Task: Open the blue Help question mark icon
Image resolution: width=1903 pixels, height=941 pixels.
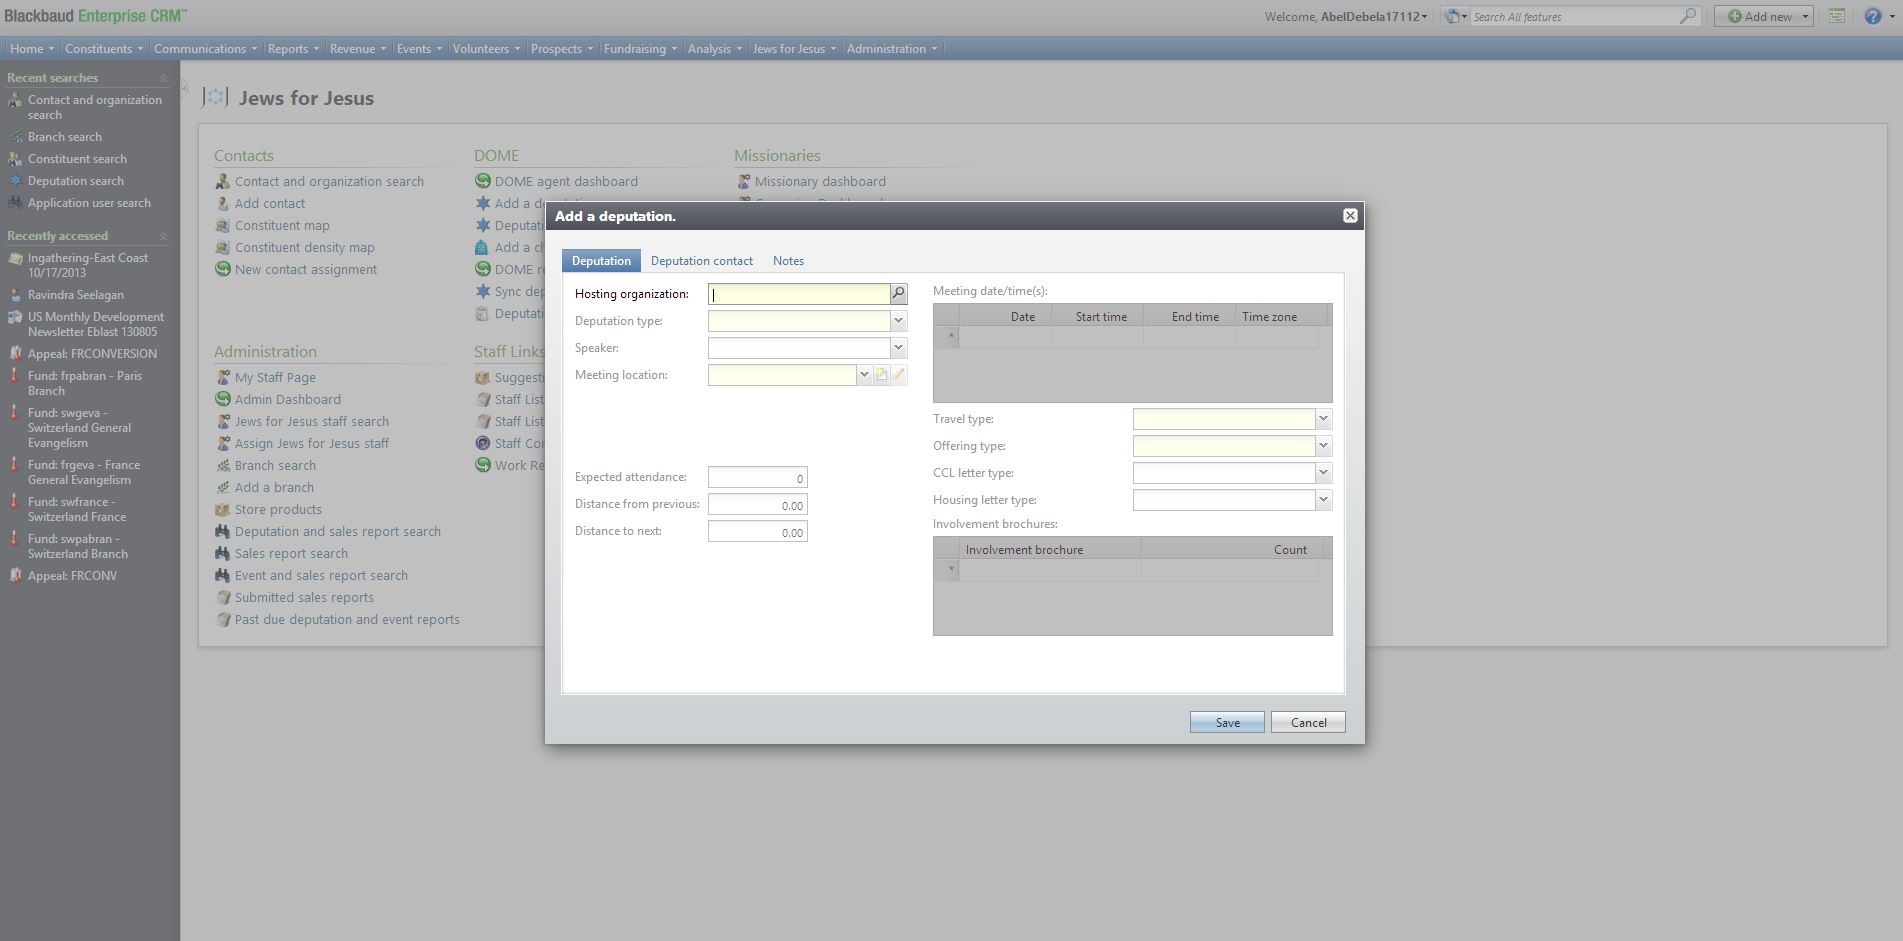Action: tap(1872, 16)
